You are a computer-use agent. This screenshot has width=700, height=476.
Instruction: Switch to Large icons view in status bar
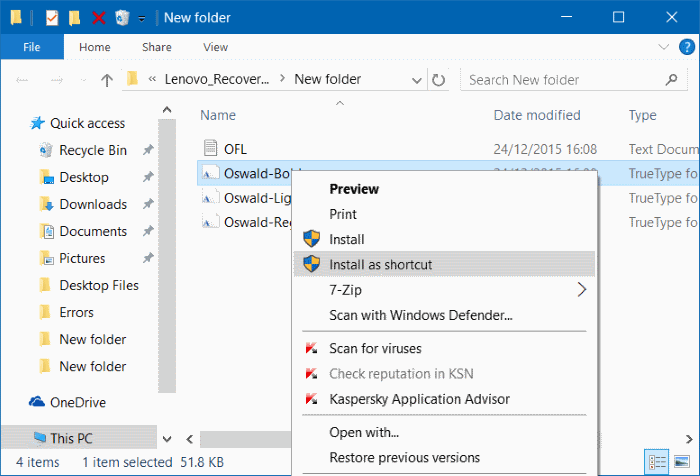(x=681, y=462)
